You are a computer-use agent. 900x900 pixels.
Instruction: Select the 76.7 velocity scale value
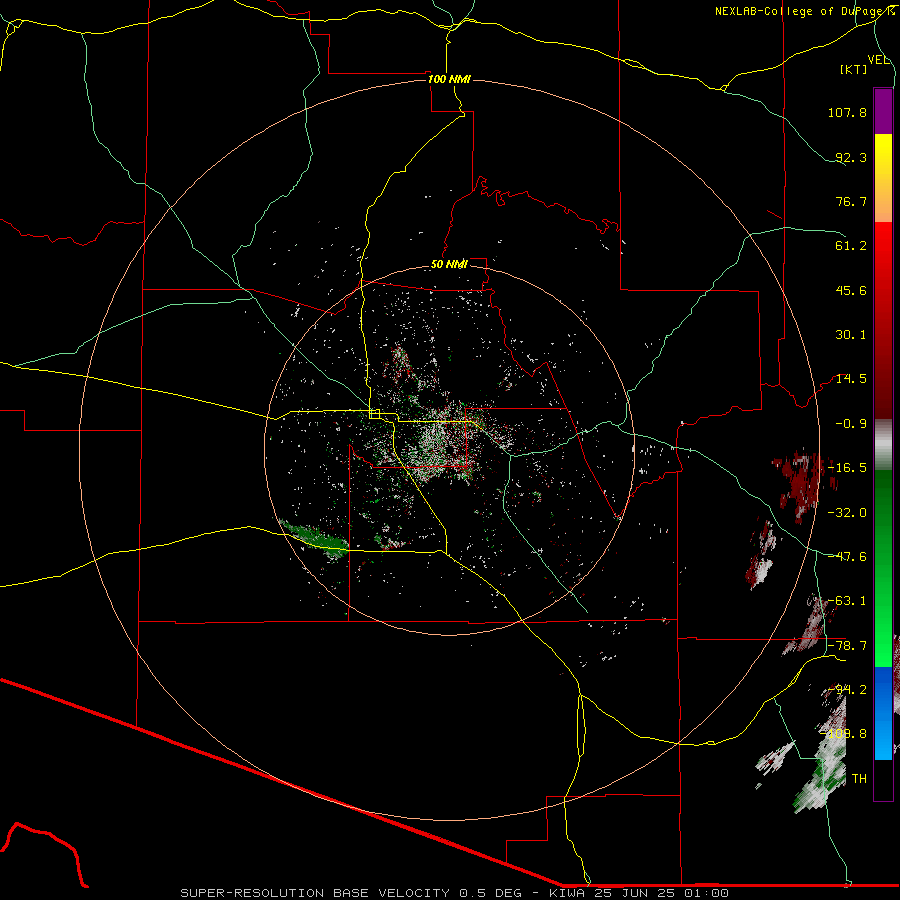[x=851, y=201]
